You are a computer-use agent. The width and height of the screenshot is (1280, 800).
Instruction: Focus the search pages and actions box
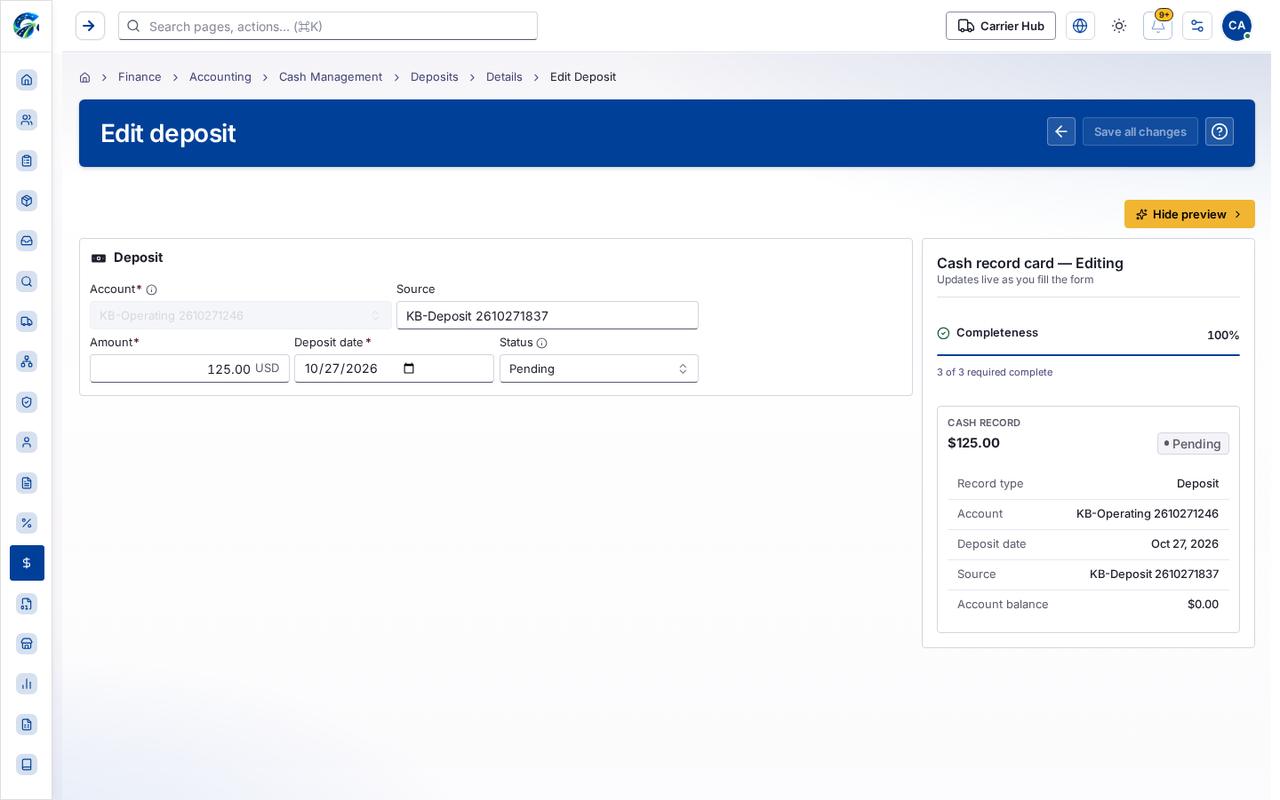[328, 26]
